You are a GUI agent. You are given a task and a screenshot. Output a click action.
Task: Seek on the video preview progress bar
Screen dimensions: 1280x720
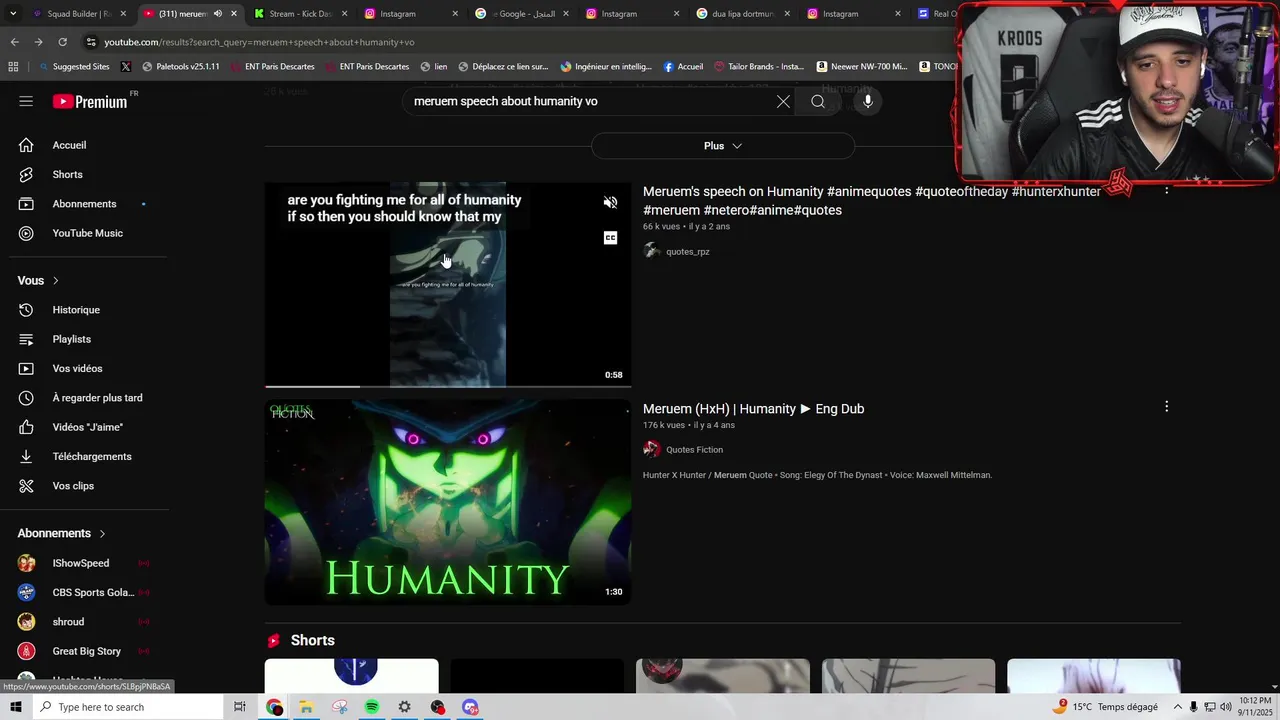coord(448,386)
